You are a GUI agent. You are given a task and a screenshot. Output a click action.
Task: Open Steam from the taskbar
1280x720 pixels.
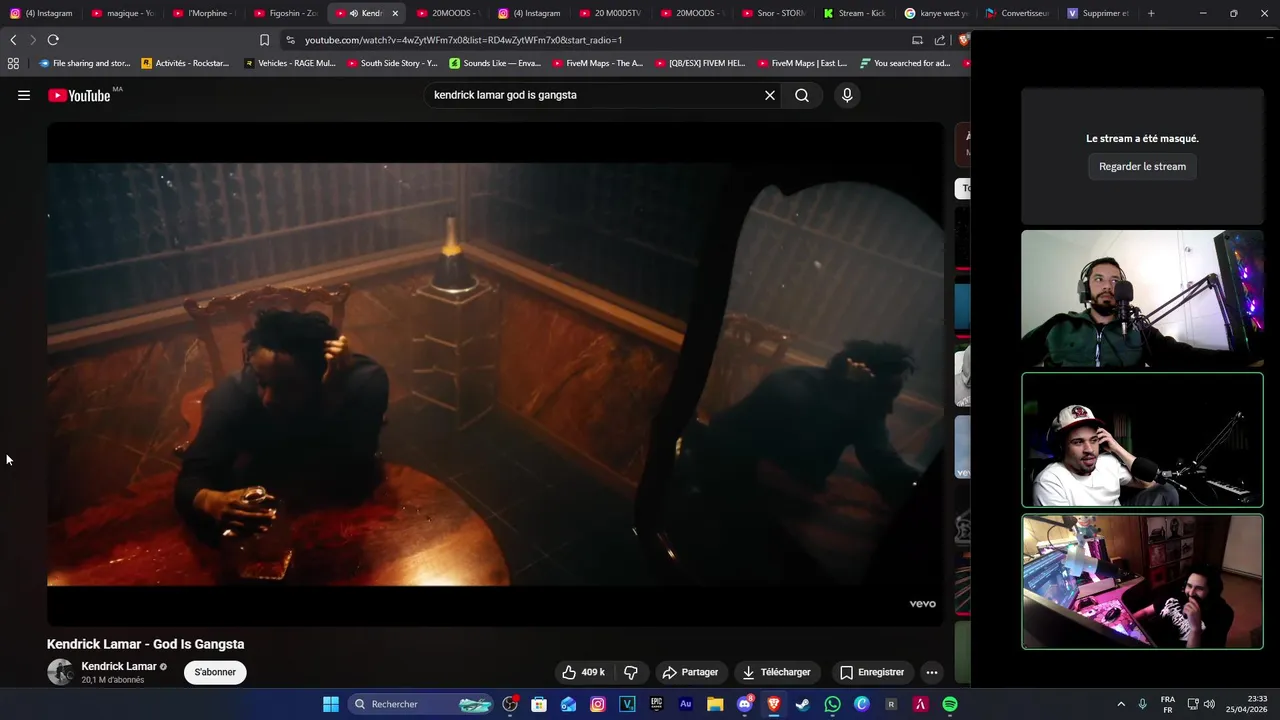(x=802, y=704)
